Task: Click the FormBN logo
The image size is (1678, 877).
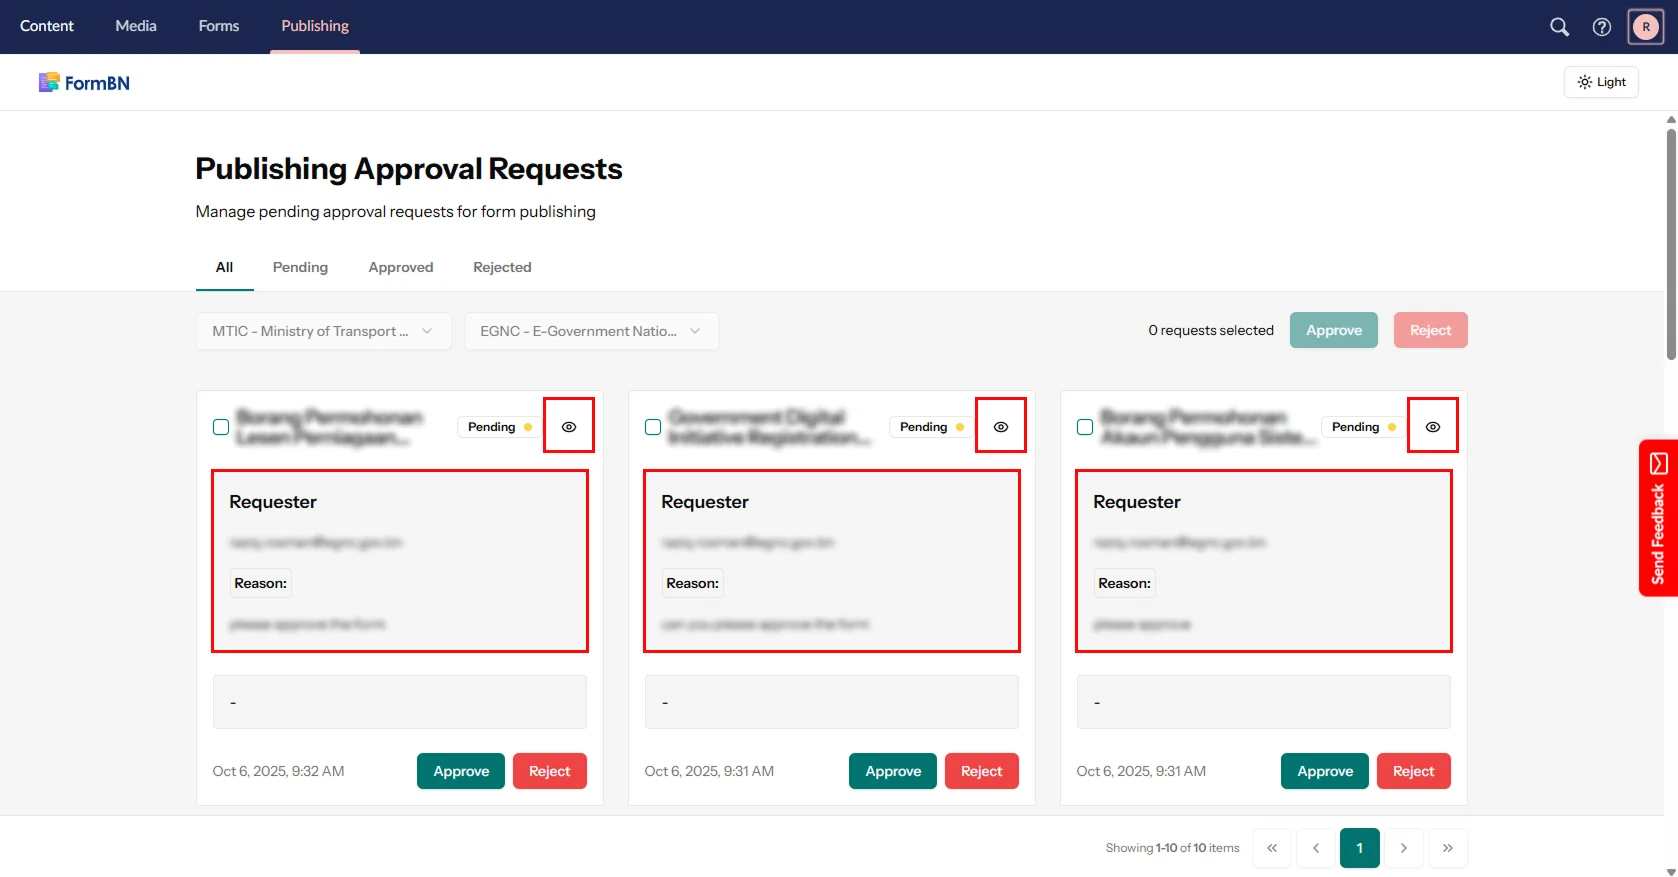Action: (x=84, y=83)
